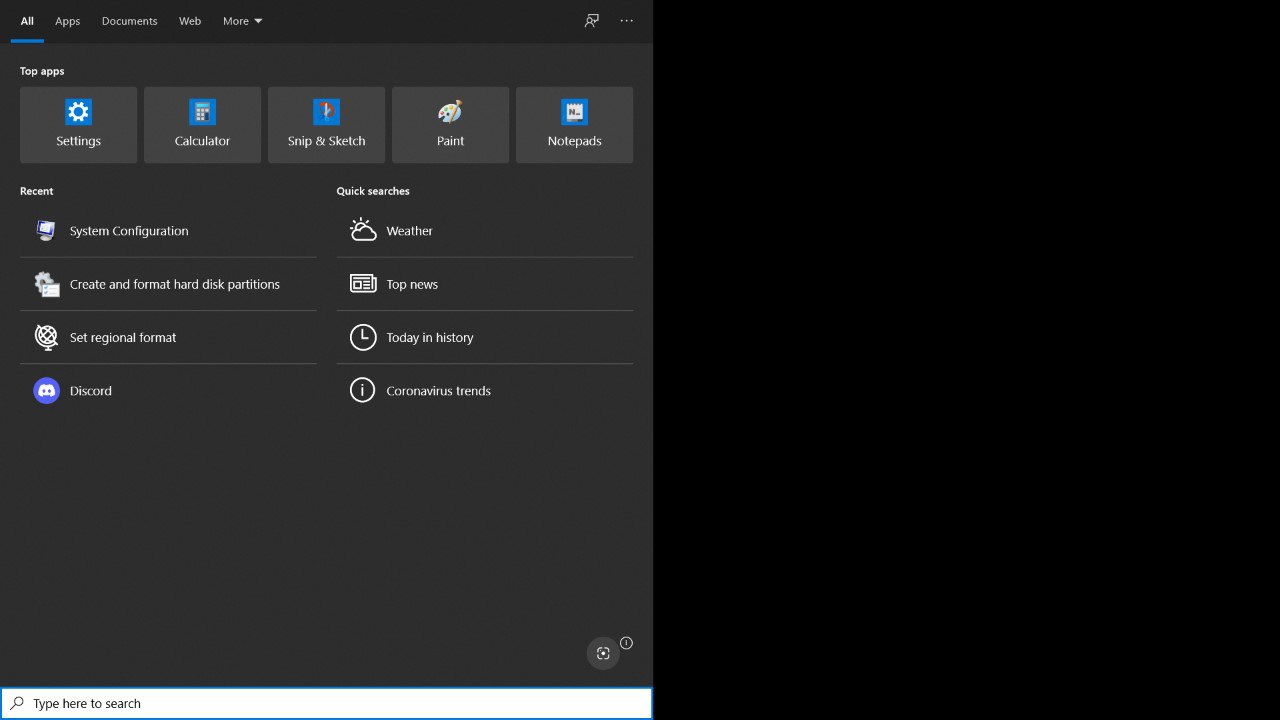Viewport: 1280px width, 720px height.
Task: Launch Calculator from its icon
Action: coord(202,111)
